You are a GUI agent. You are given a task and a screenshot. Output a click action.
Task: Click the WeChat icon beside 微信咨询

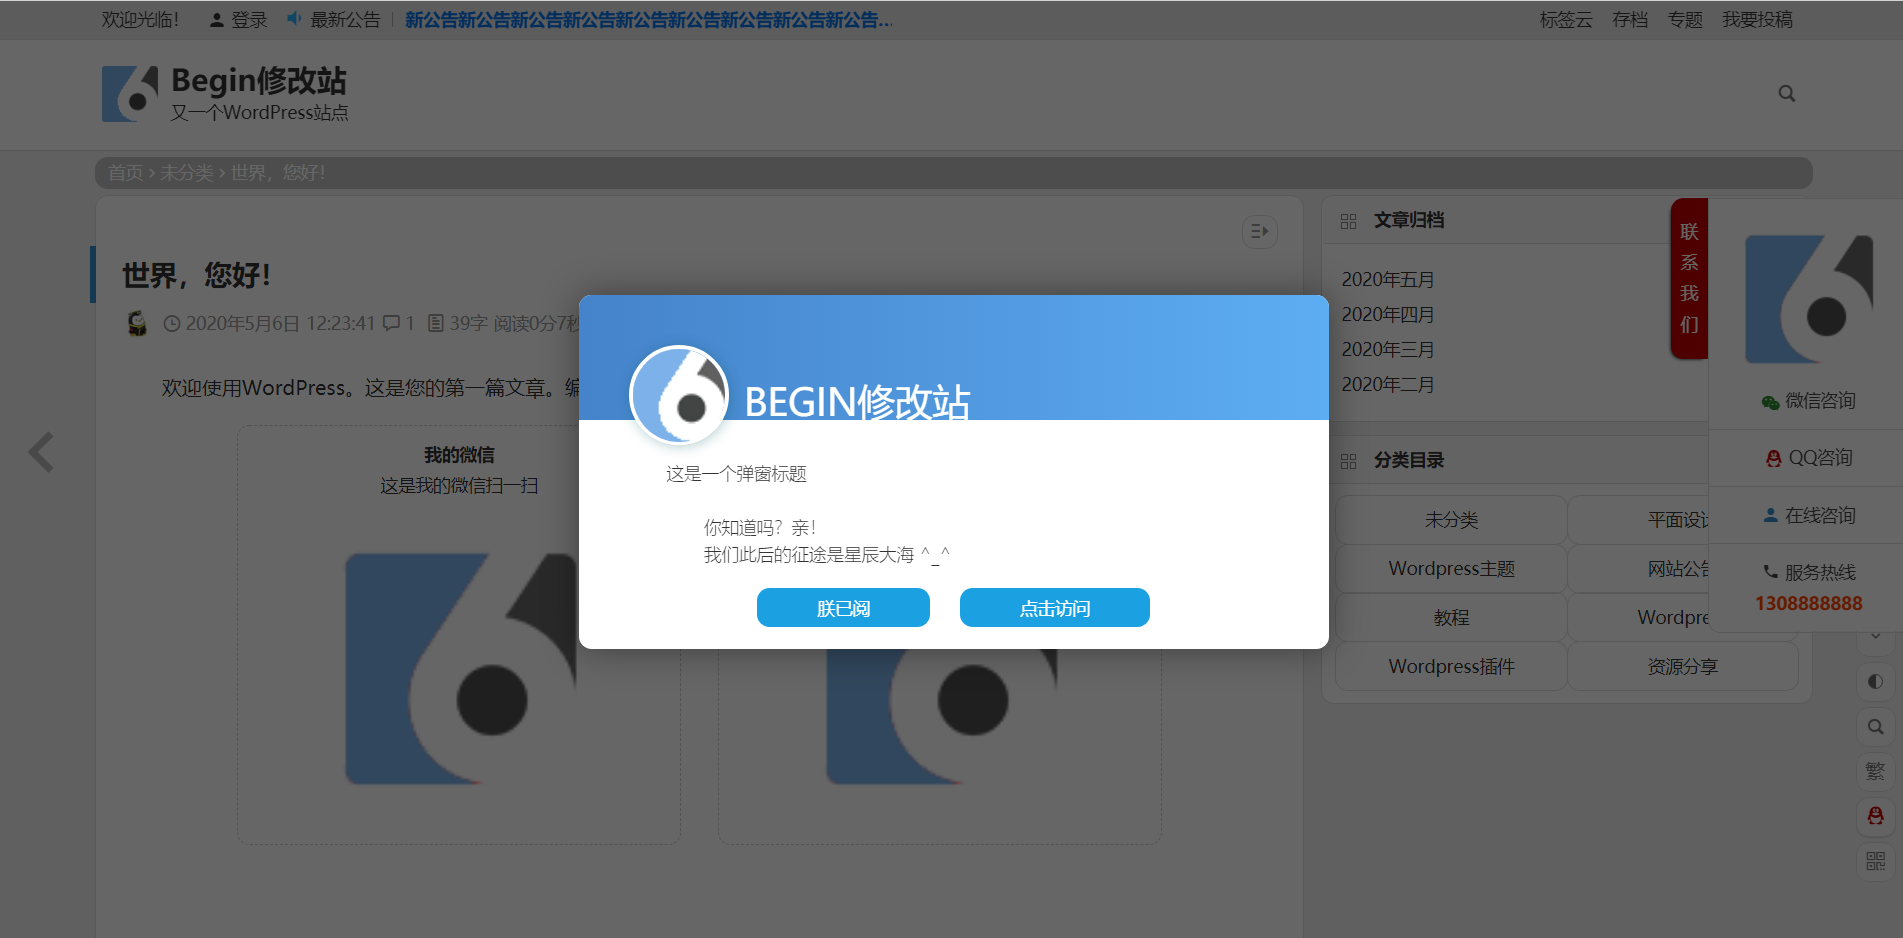click(1770, 402)
